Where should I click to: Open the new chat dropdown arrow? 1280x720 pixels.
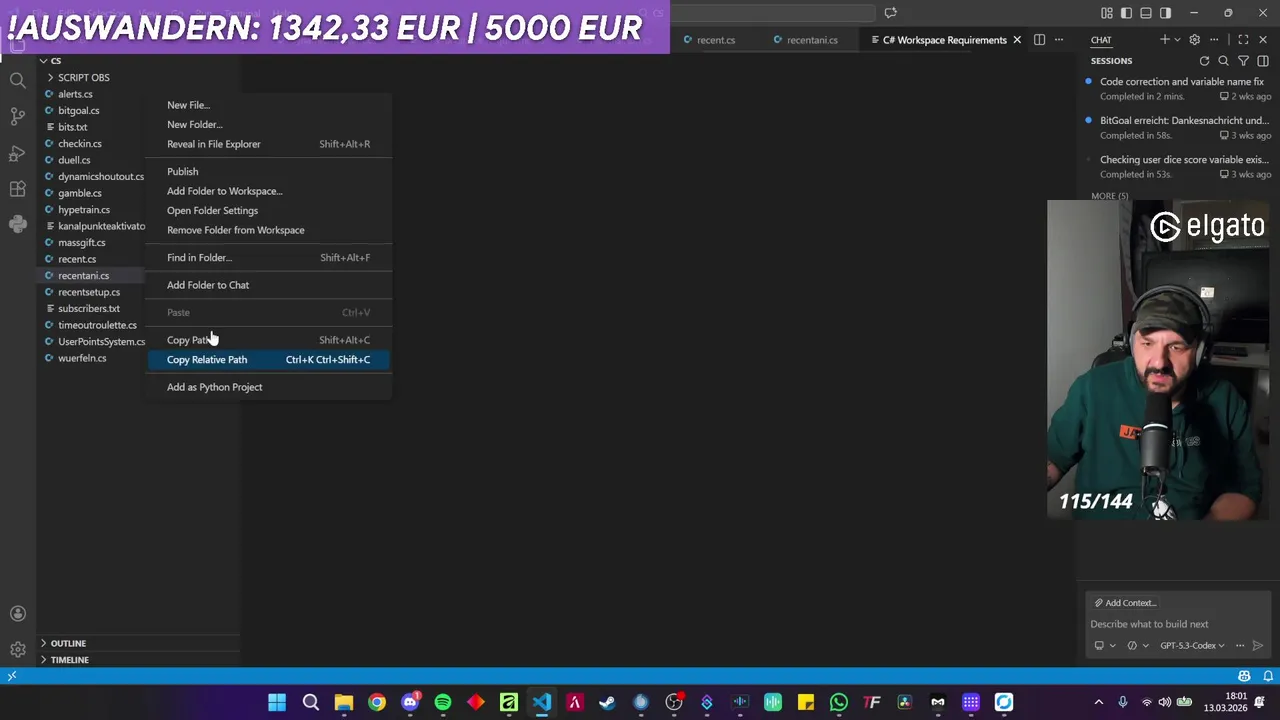[x=1177, y=40]
